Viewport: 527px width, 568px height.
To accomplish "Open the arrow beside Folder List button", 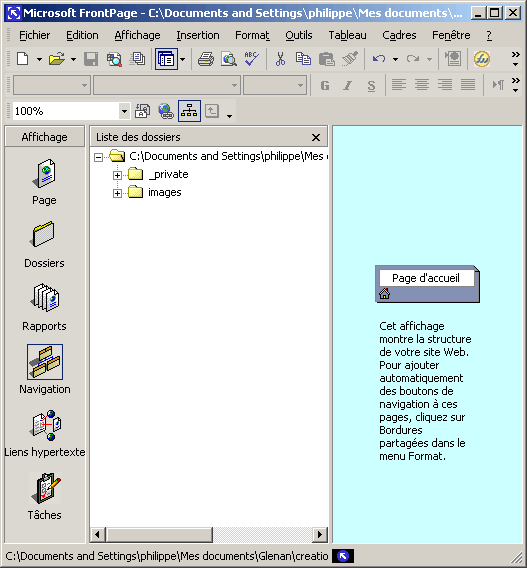I will point(183,59).
